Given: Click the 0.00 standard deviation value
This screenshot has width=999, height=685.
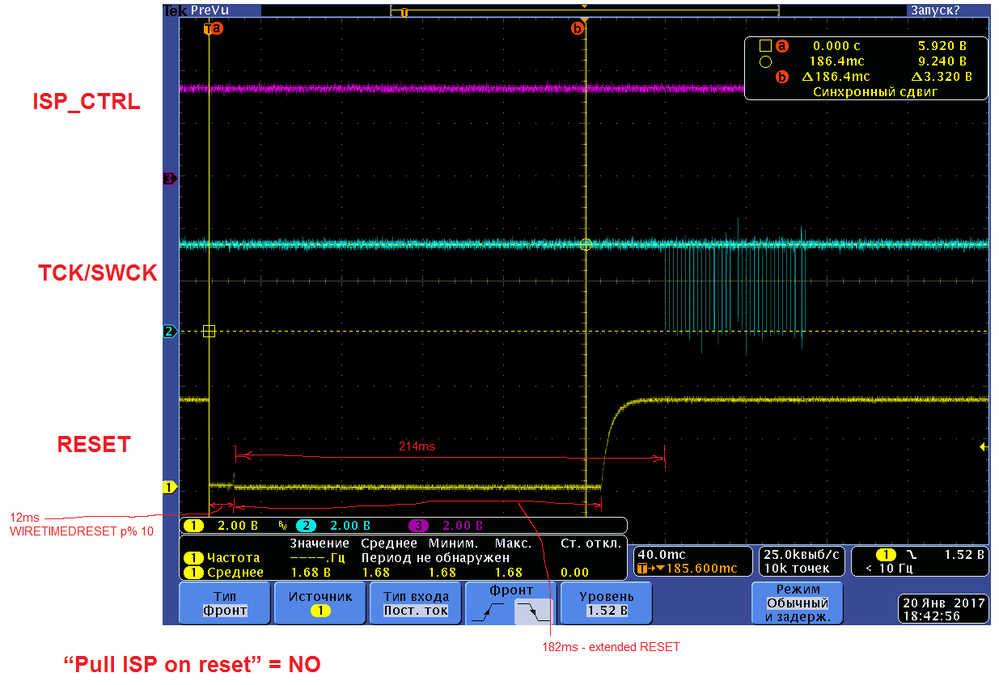Looking at the screenshot, I should [574, 572].
